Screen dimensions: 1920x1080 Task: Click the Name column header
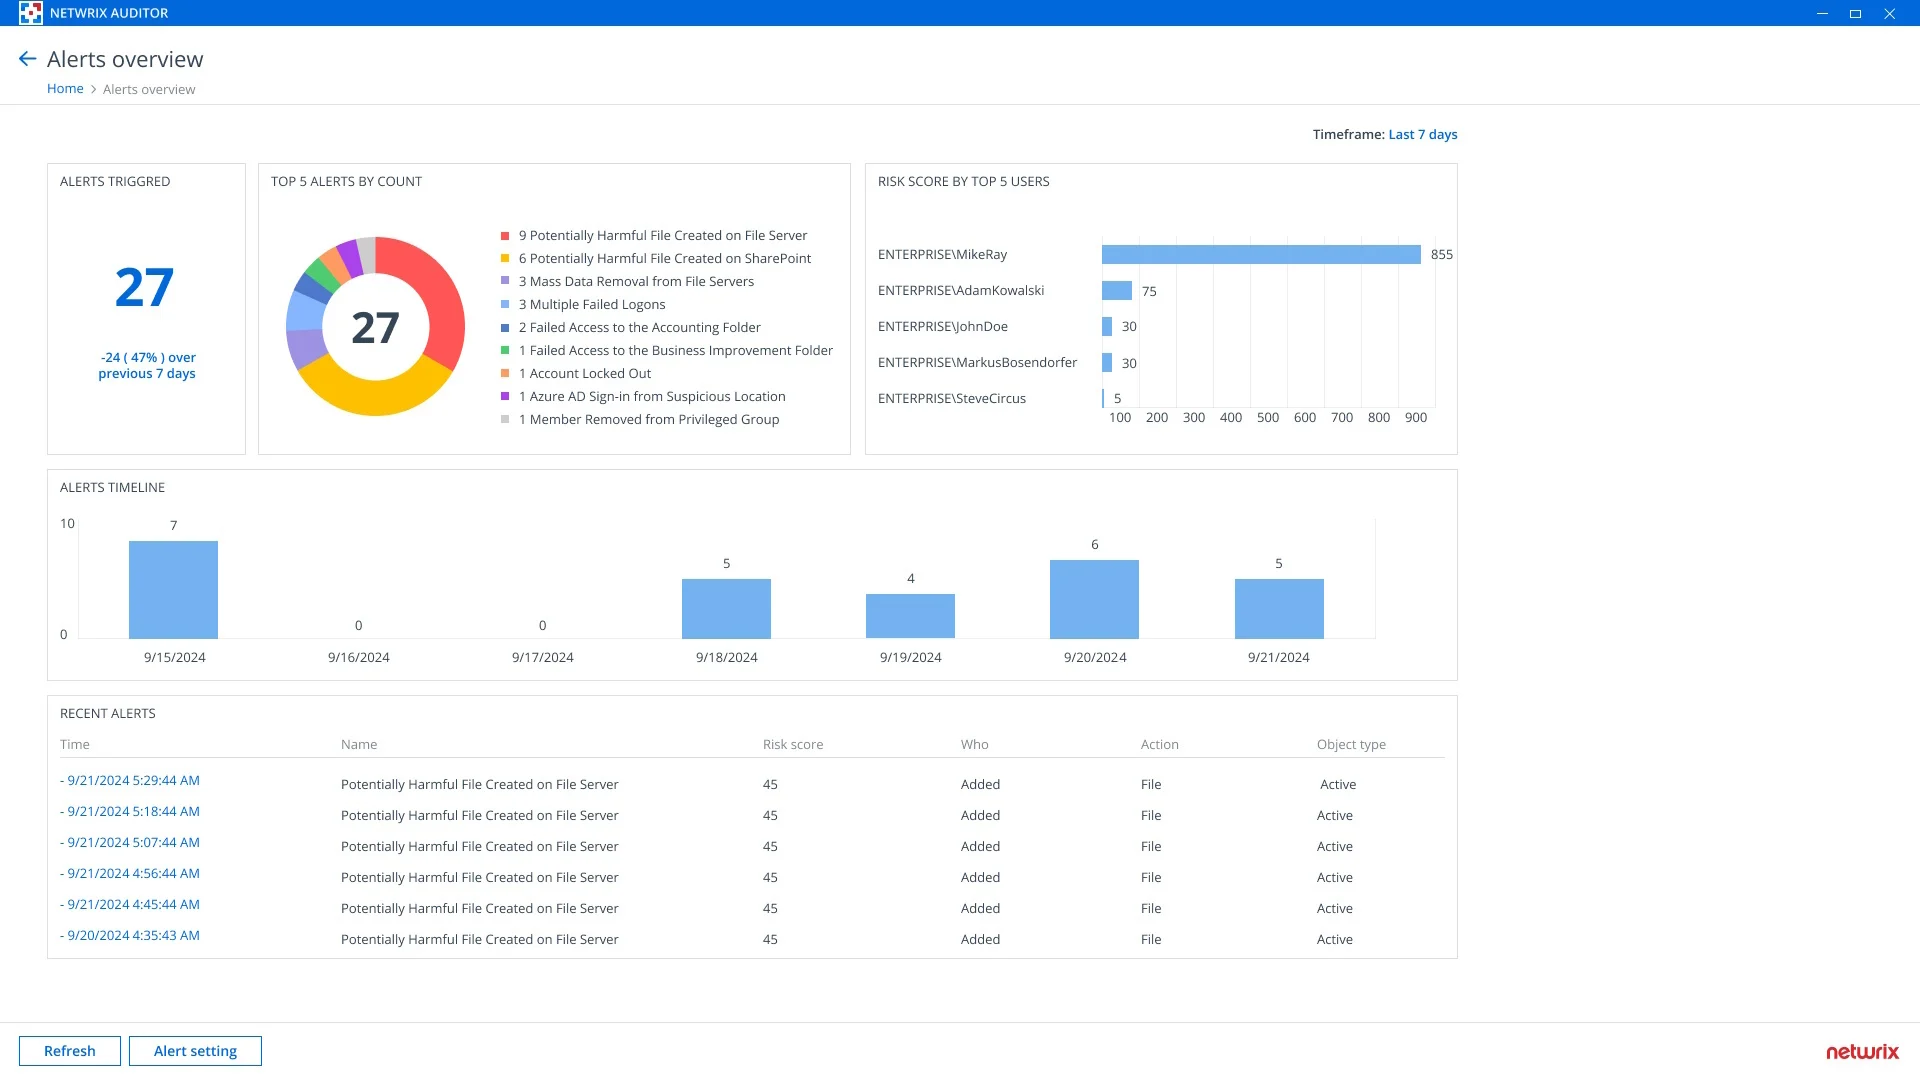click(x=359, y=744)
